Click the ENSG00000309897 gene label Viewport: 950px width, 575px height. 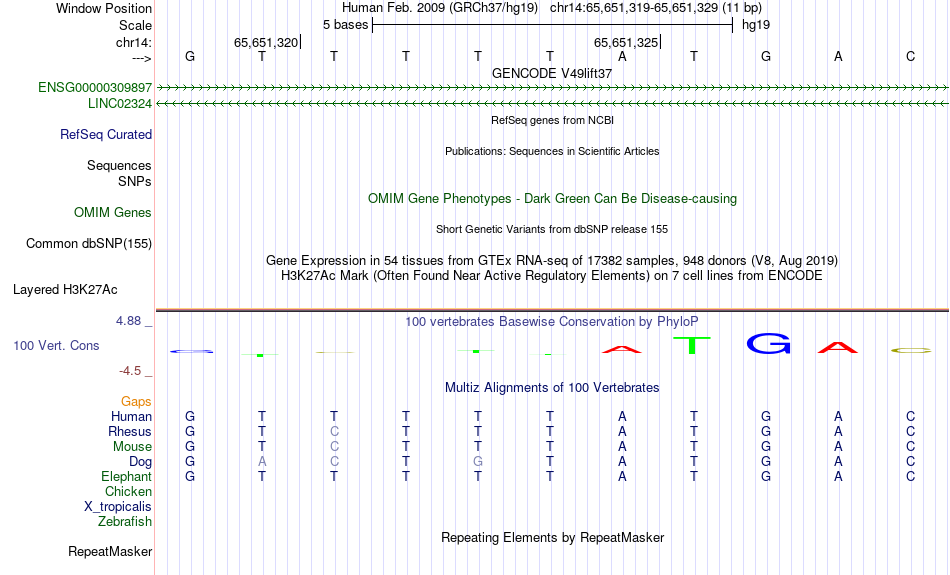pos(95,88)
